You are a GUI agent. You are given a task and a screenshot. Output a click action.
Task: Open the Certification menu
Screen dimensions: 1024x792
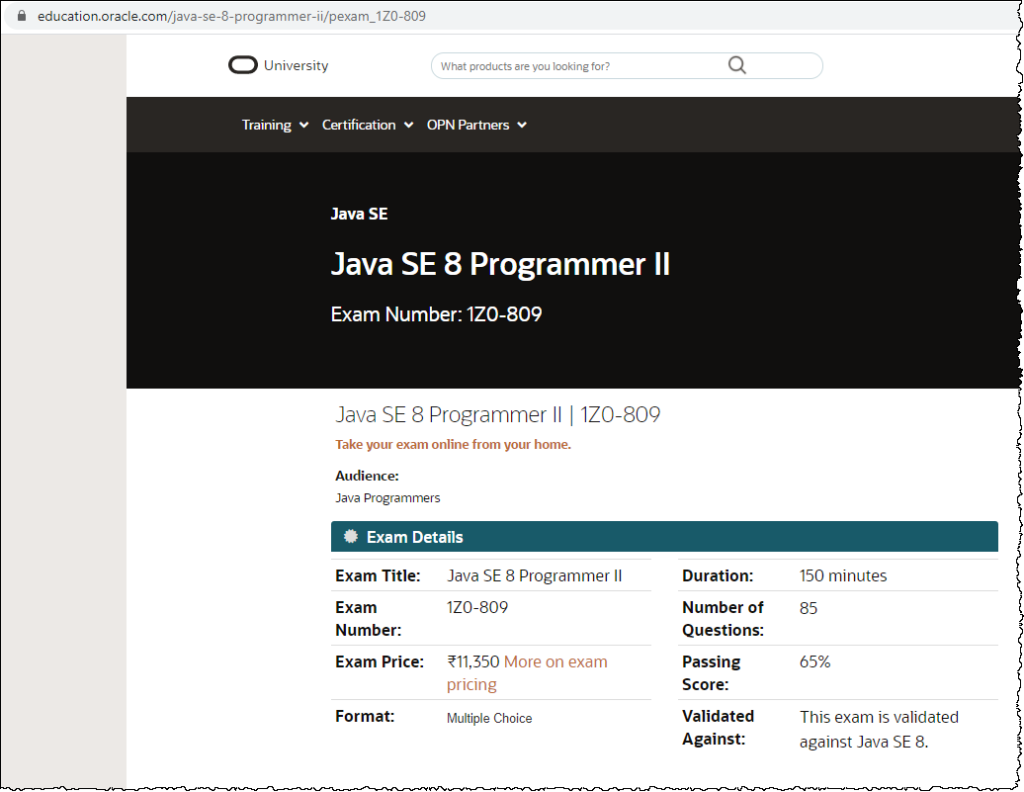pyautogui.click(x=359, y=125)
